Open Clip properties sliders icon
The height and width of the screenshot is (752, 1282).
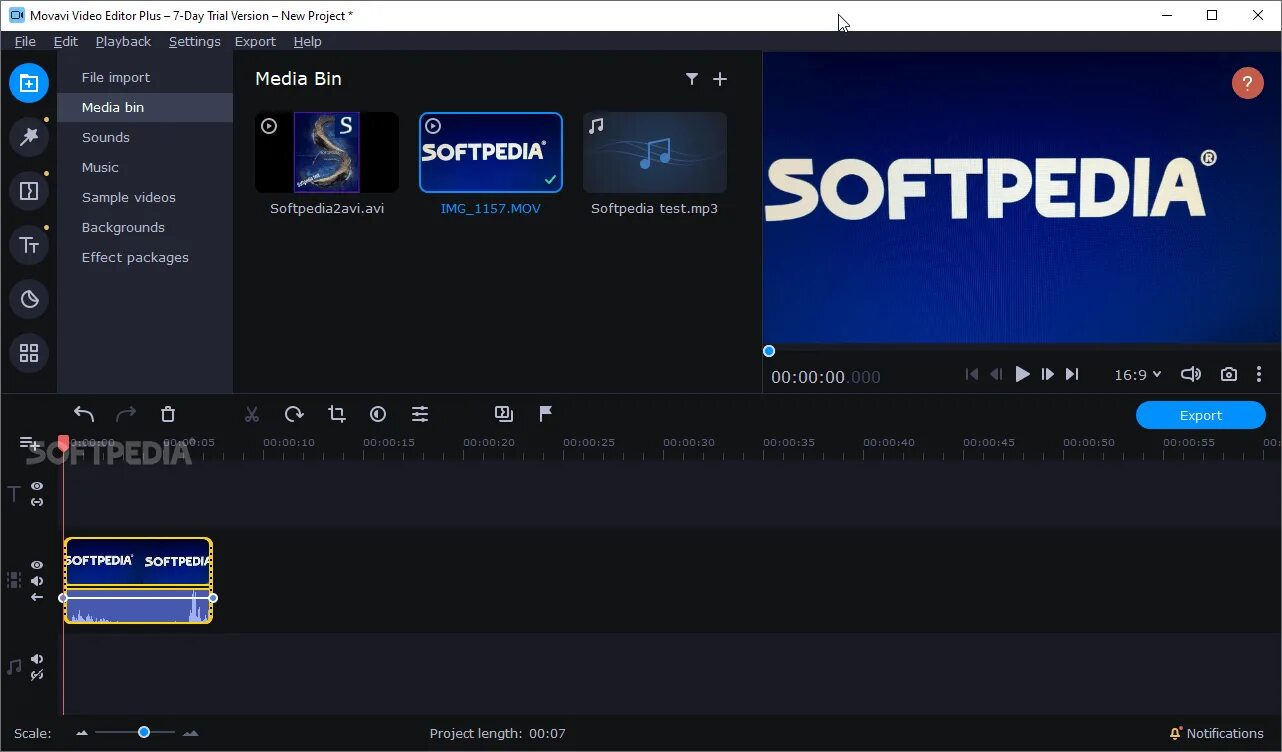[x=420, y=414]
